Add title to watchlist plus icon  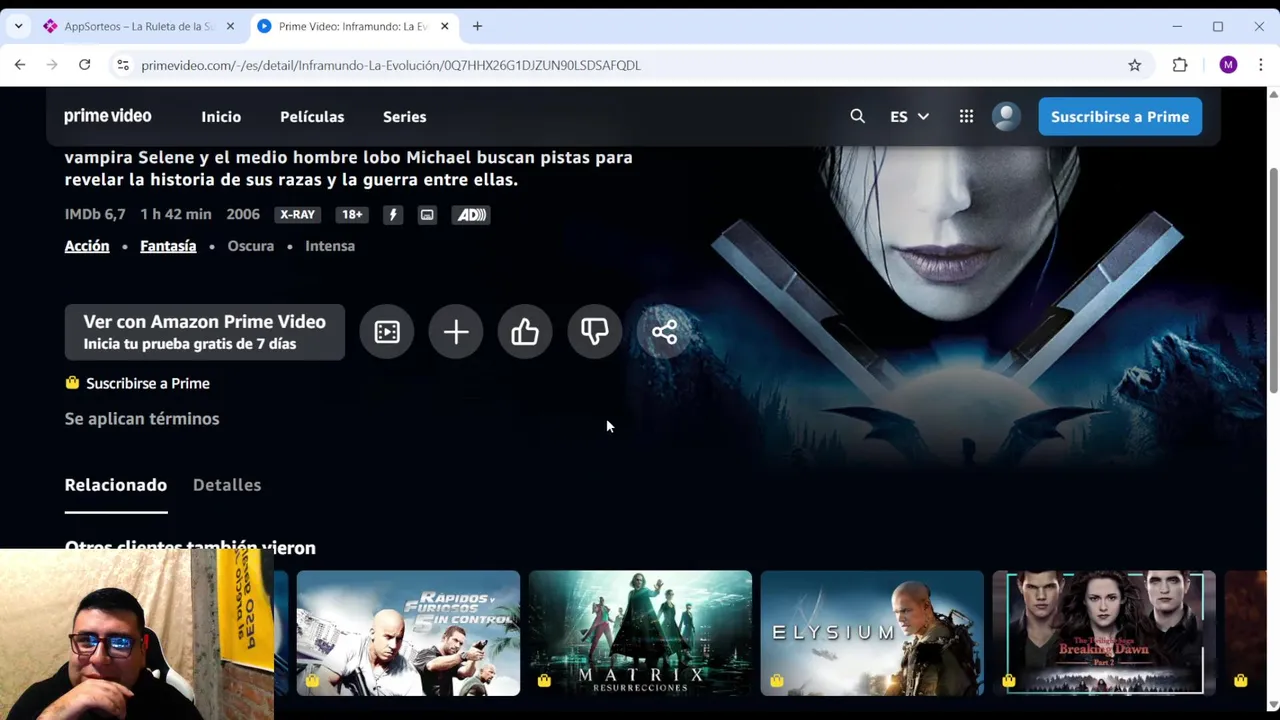pos(456,332)
